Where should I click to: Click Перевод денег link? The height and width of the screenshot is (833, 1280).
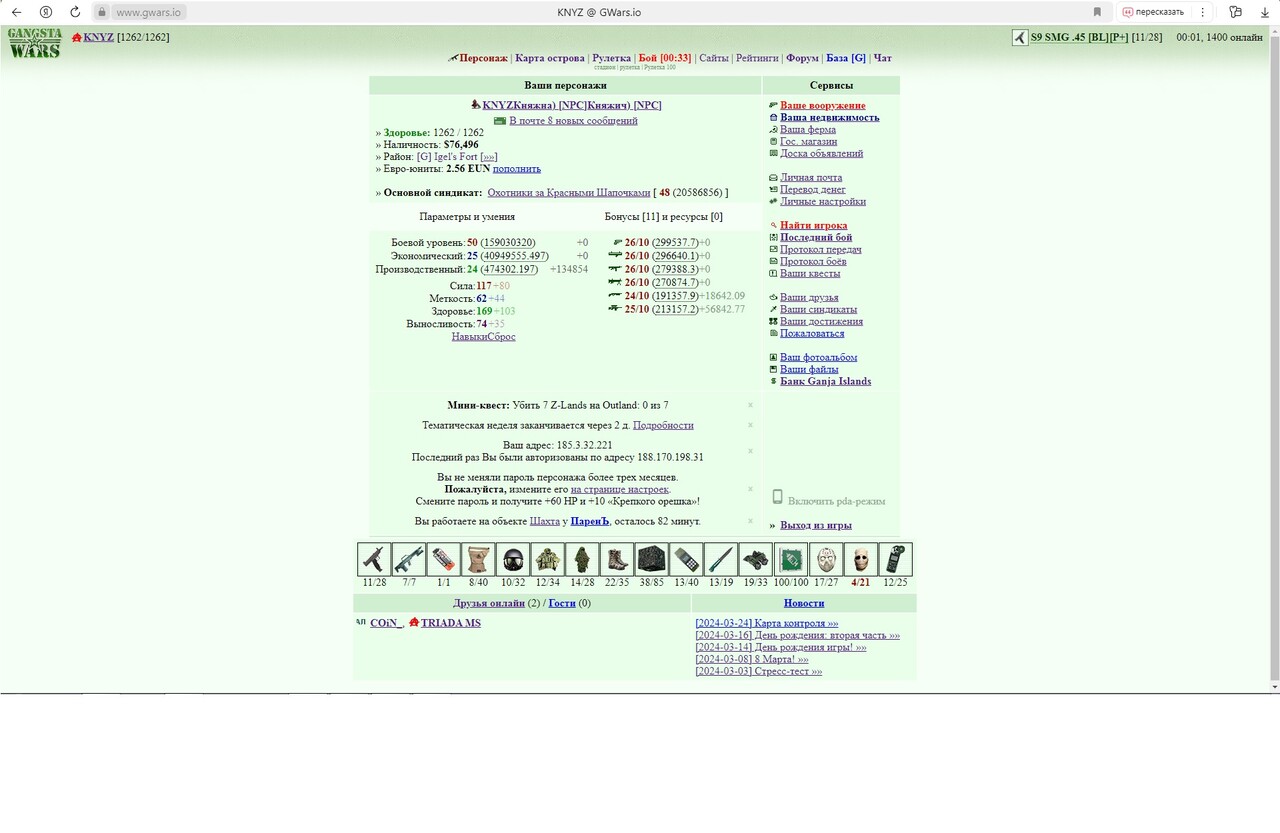(813, 189)
